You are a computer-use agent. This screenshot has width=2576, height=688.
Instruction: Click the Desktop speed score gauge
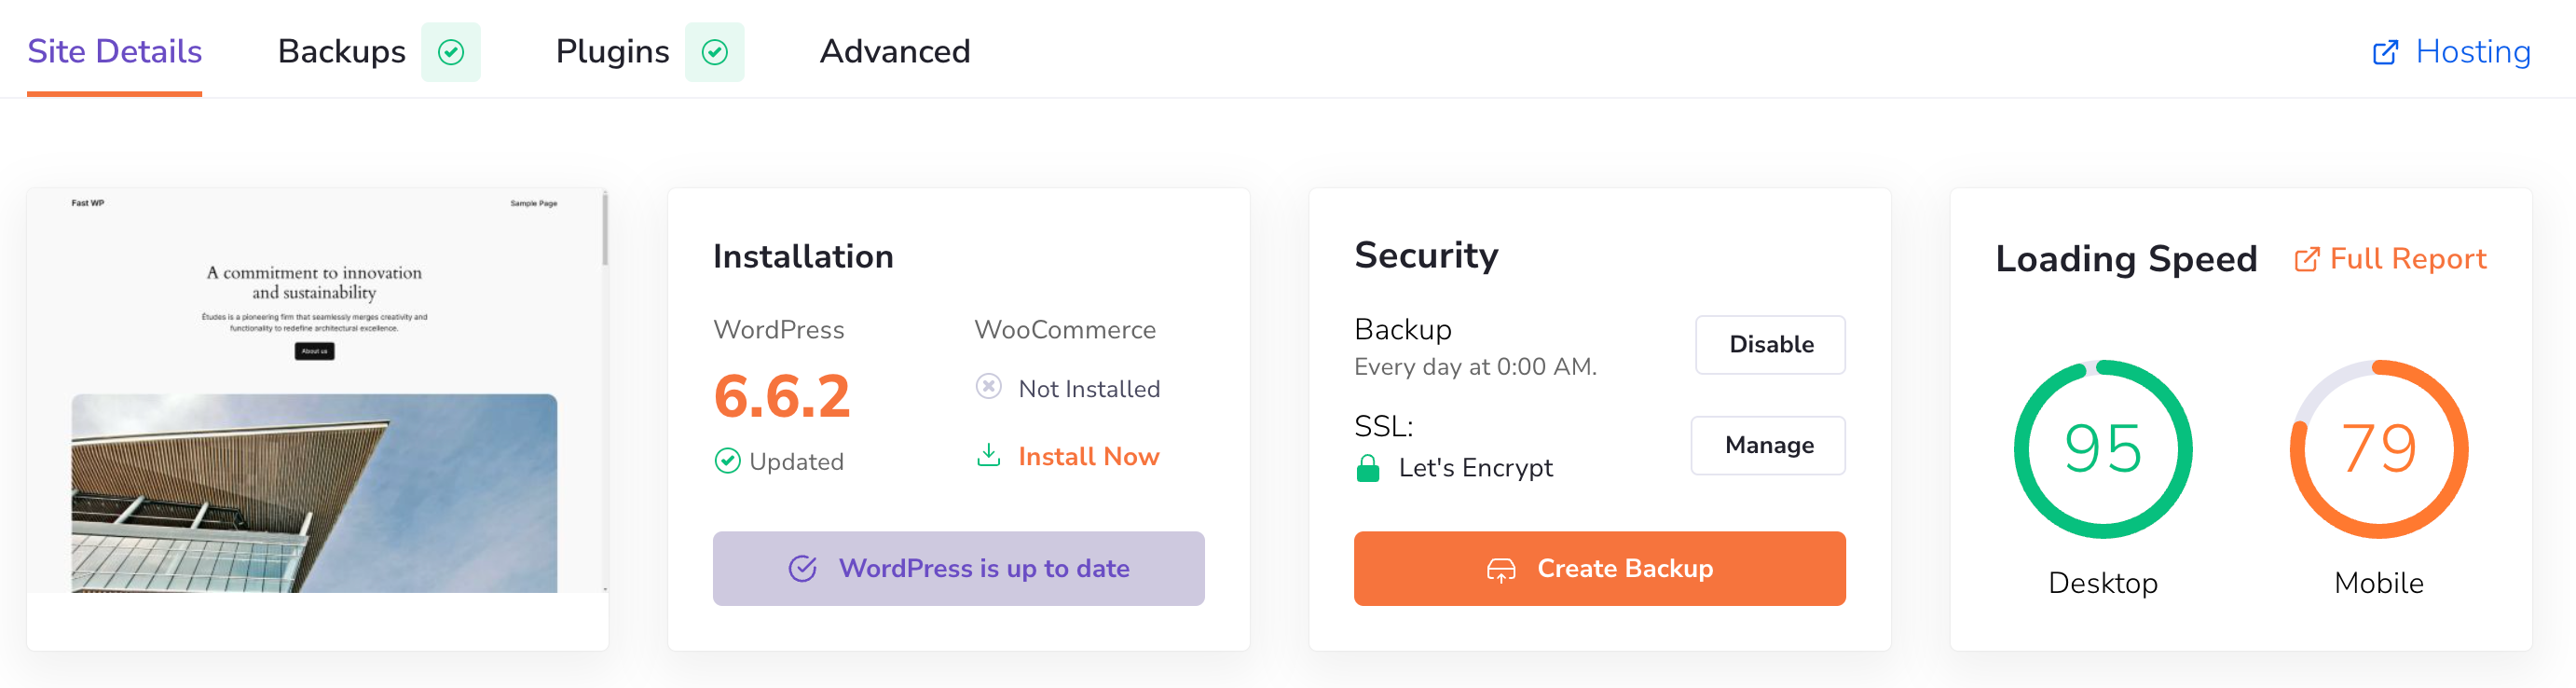(x=2102, y=449)
